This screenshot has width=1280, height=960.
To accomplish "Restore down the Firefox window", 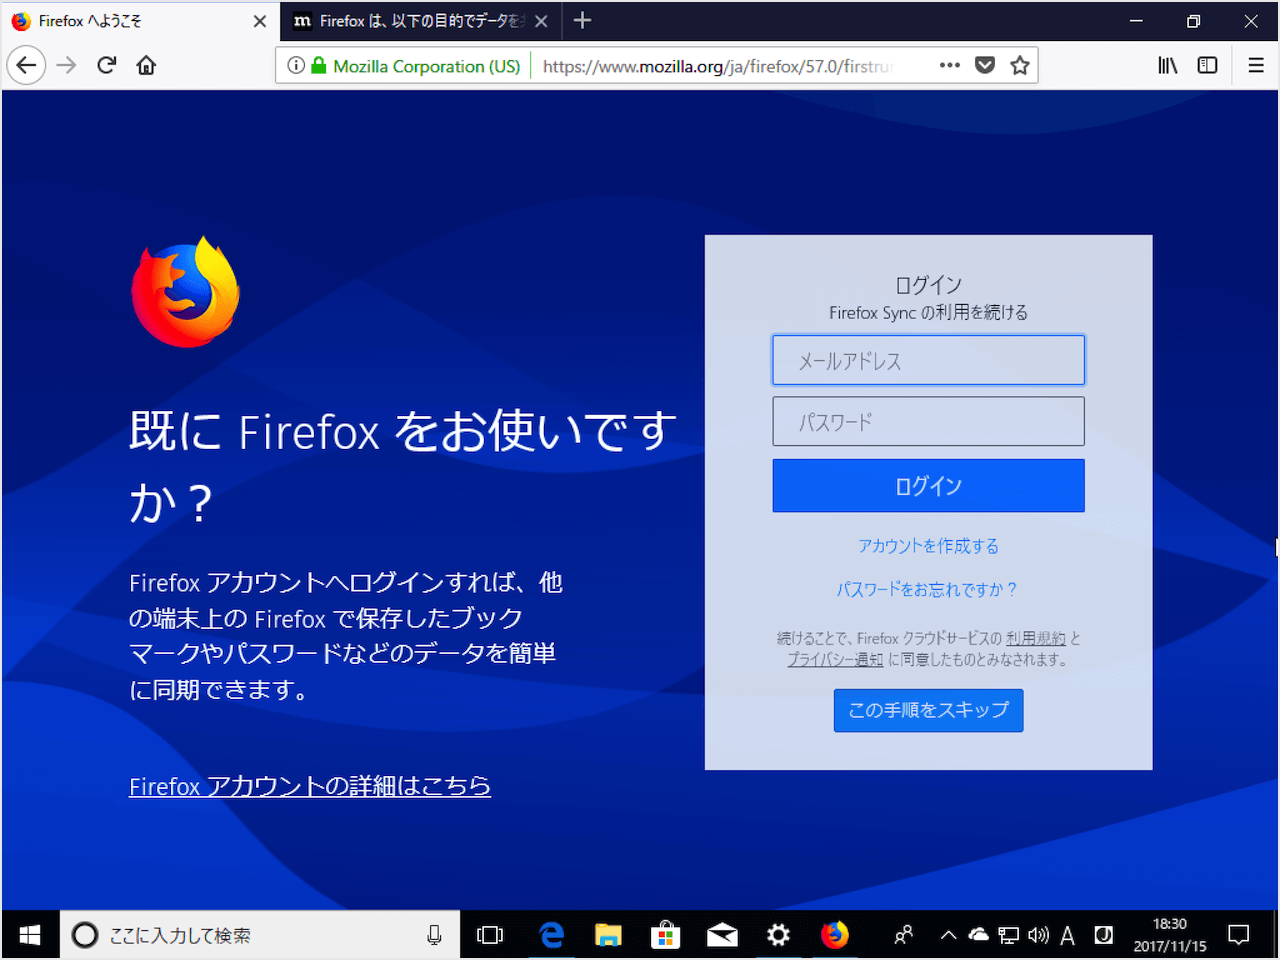I will (x=1193, y=21).
